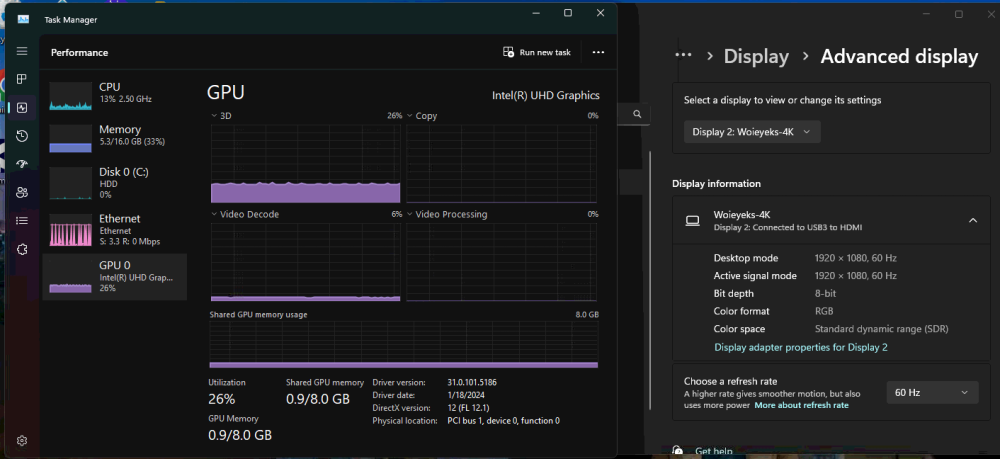The image size is (1000, 459).
Task: Open the Startup apps page icon
Action: [22, 164]
